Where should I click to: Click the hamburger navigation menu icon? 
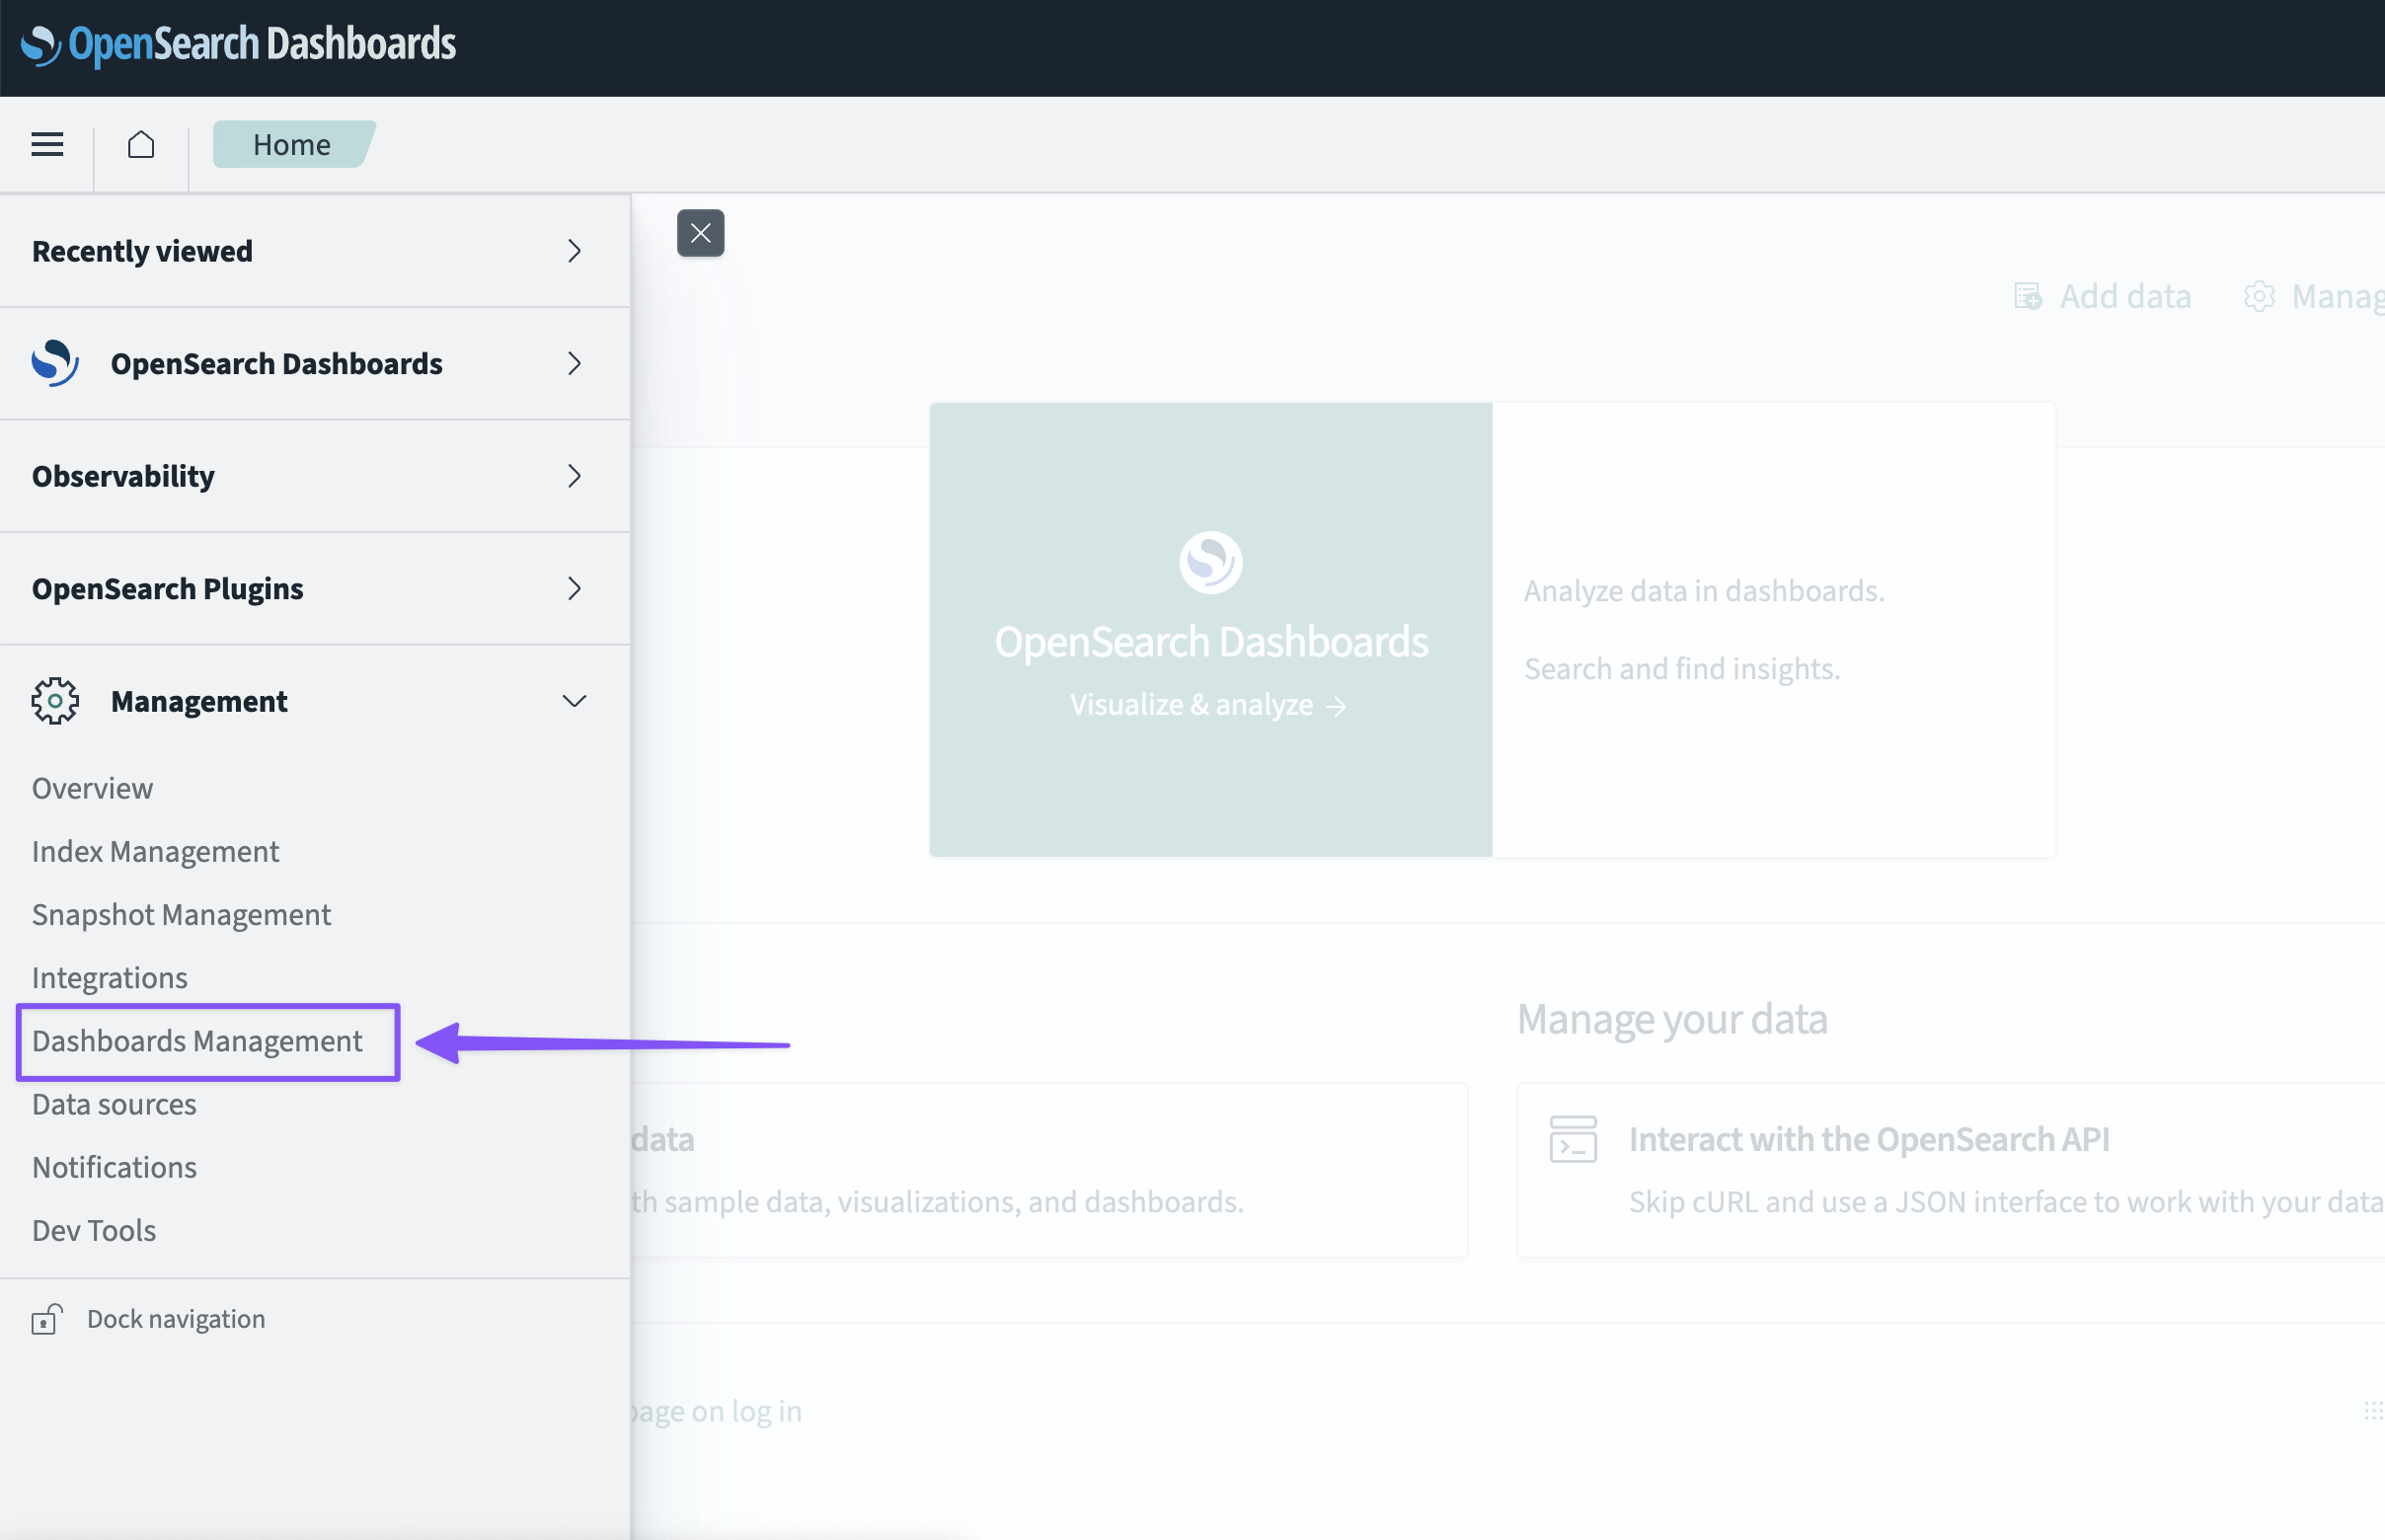pos(47,145)
